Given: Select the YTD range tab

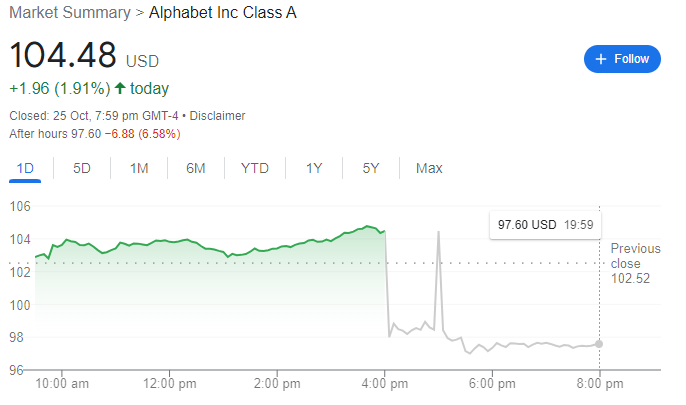Looking at the screenshot, I should pos(255,168).
